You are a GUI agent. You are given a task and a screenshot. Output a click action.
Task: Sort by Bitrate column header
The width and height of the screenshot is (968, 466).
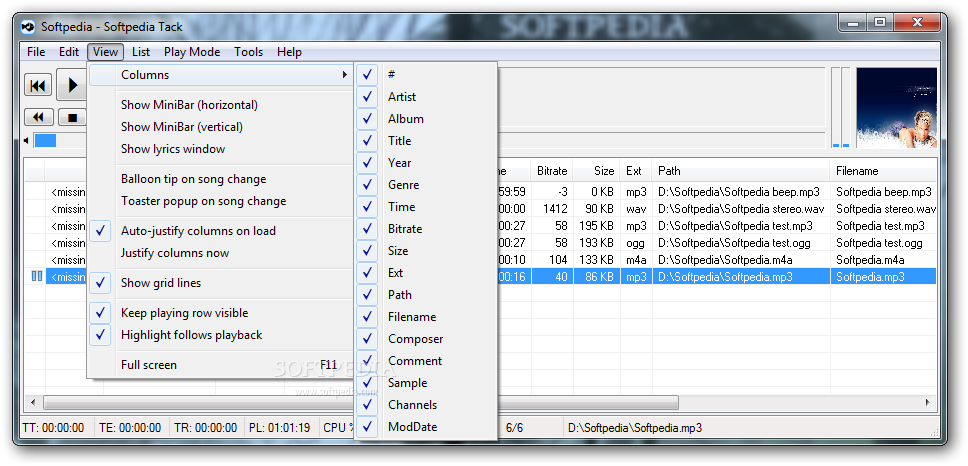pyautogui.click(x=553, y=171)
